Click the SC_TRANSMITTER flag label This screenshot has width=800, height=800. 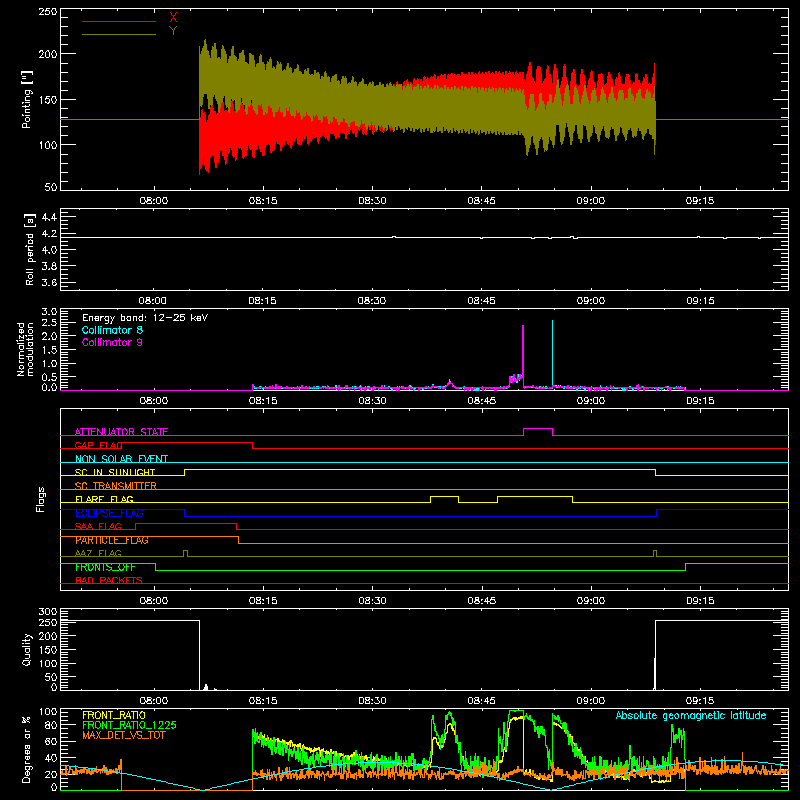116,486
